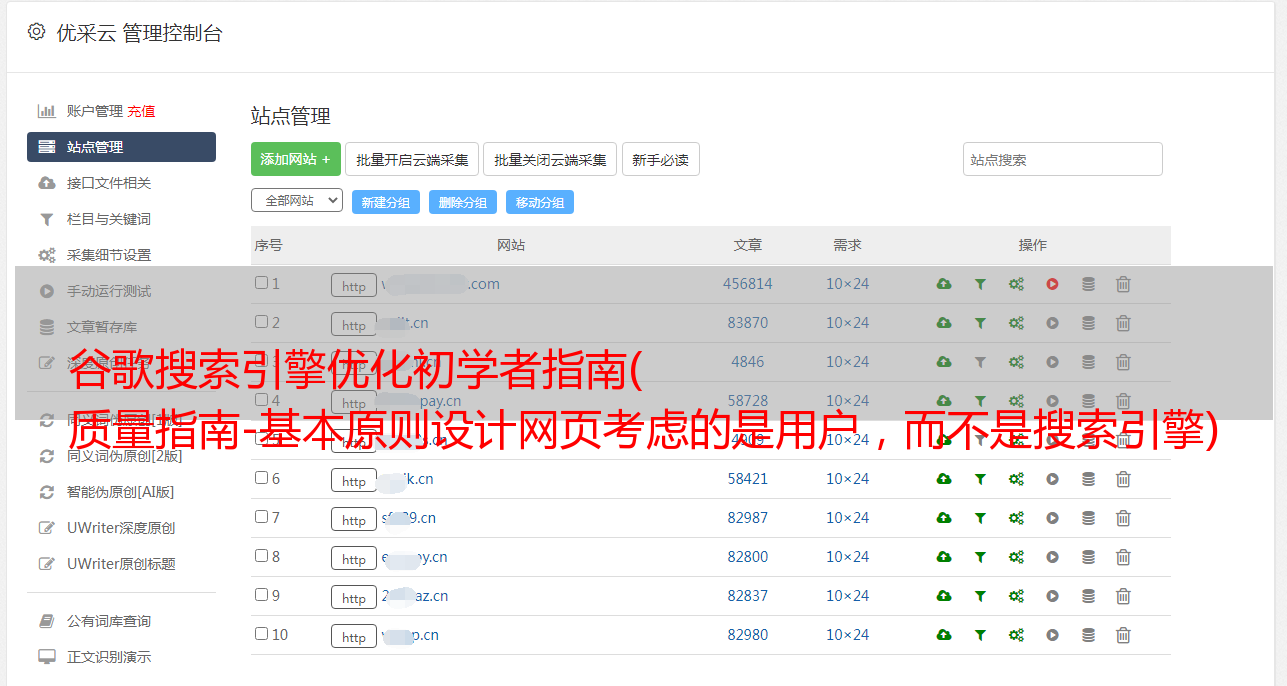Viewport: 1287px width, 686px height.
Task: Select the row 7 checkbox
Action: pos(261,517)
